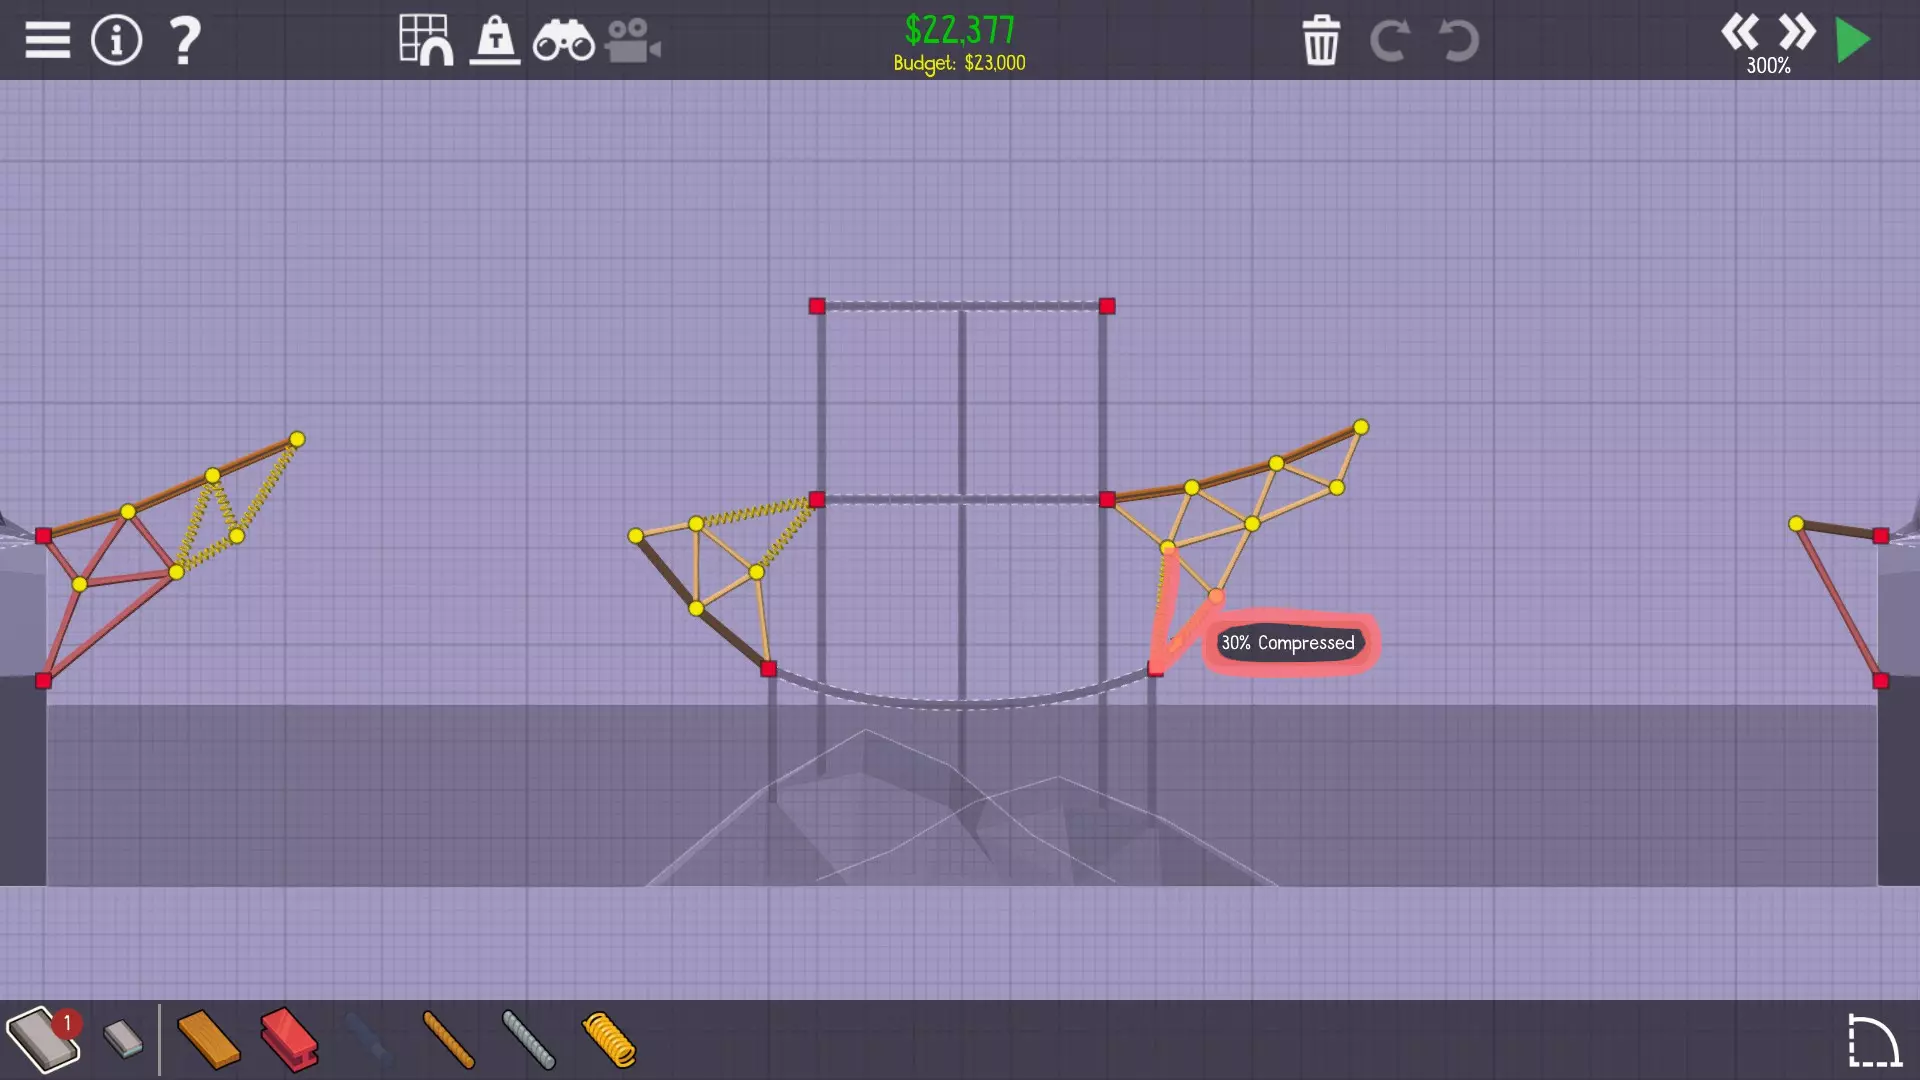The height and width of the screenshot is (1080, 1920).
Task: Pick the Rope material
Action: click(x=448, y=1040)
